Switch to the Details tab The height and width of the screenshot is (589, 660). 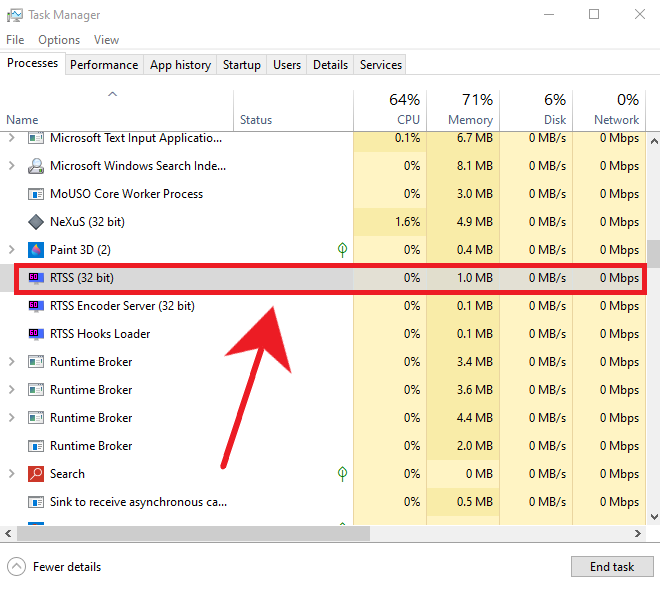coord(330,65)
